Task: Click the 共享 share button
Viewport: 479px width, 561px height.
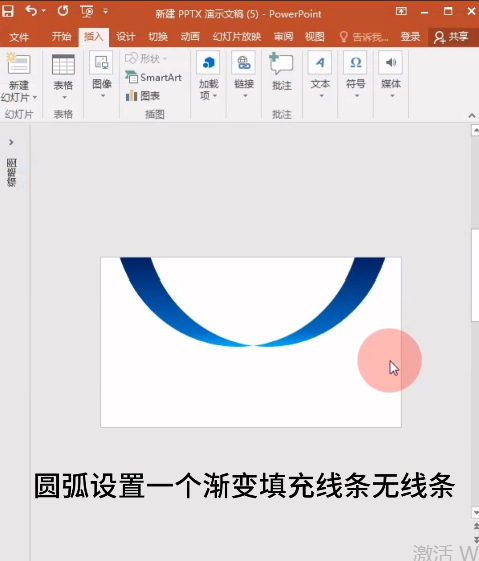Action: point(452,37)
